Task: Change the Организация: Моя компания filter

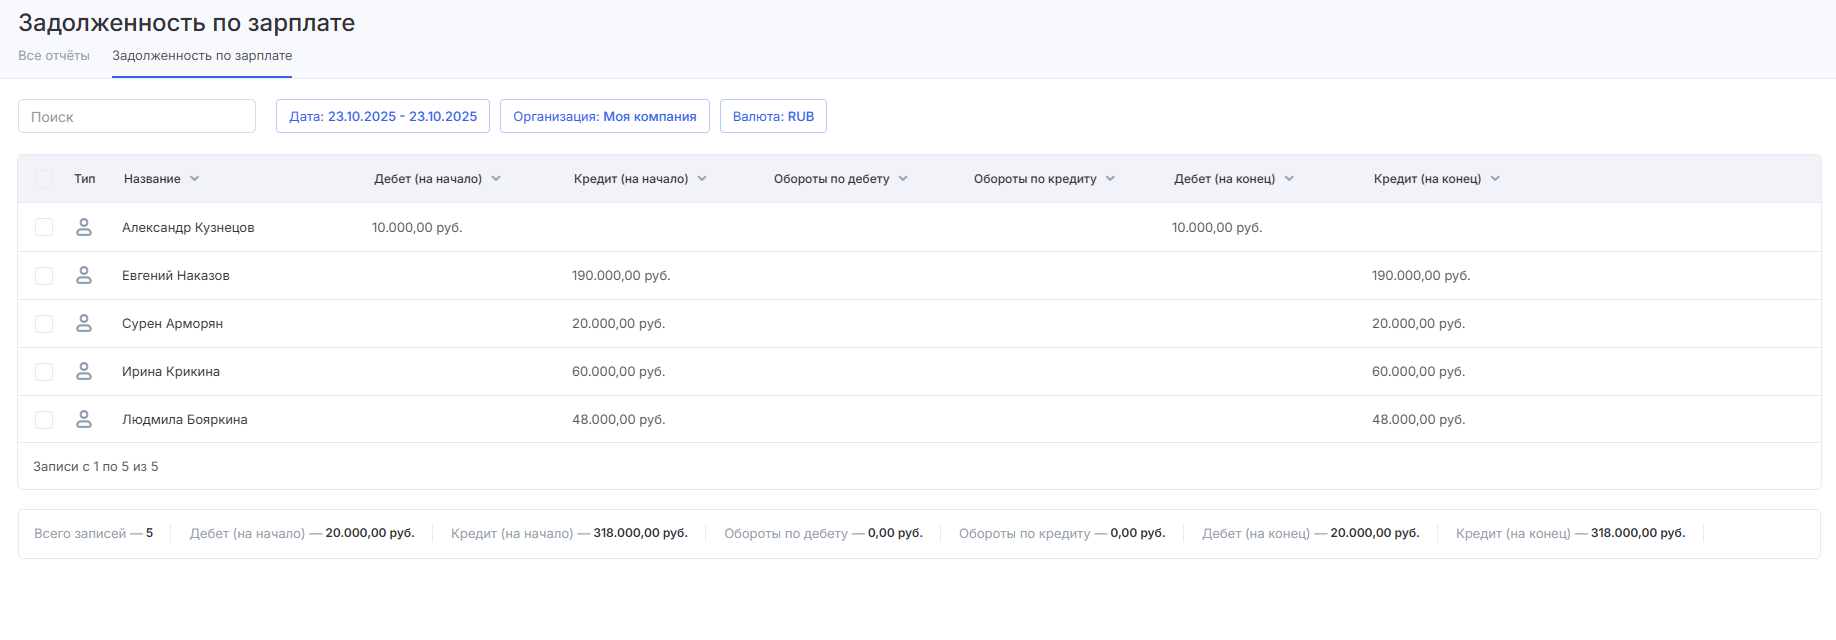Action: (604, 116)
